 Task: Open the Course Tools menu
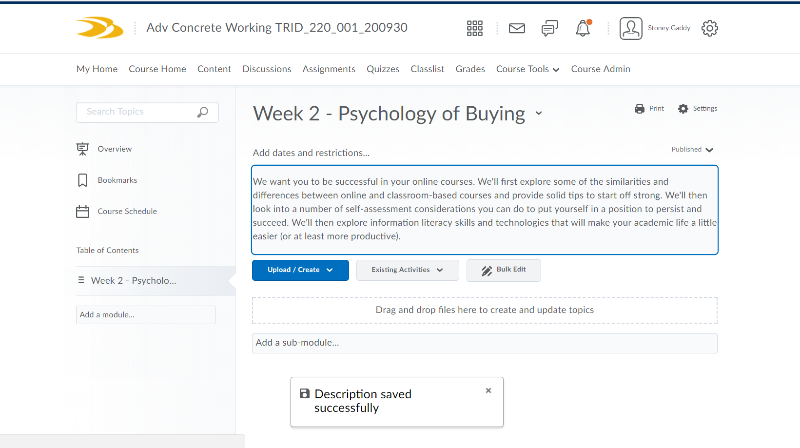528,69
